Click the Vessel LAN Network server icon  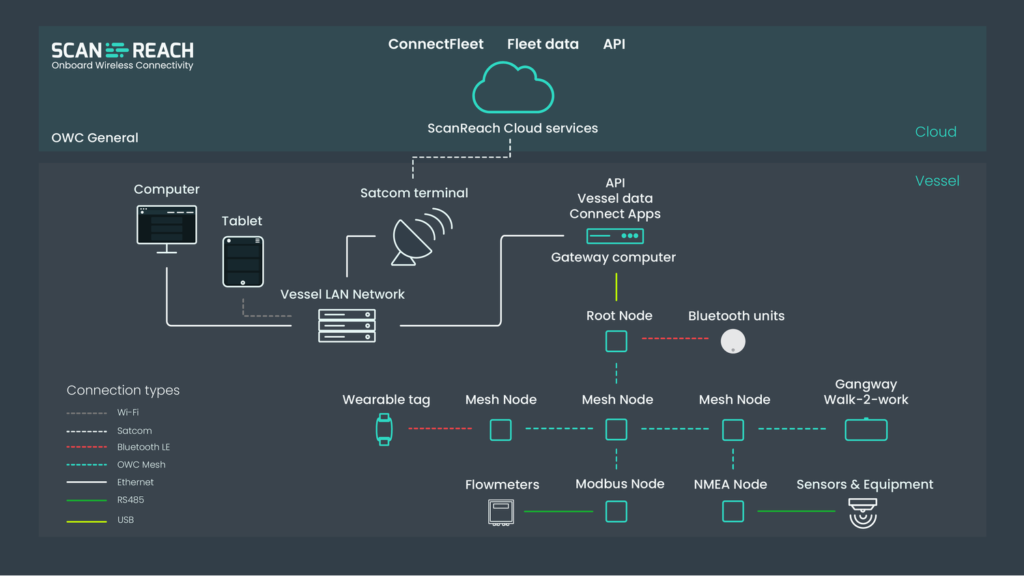[x=347, y=326]
